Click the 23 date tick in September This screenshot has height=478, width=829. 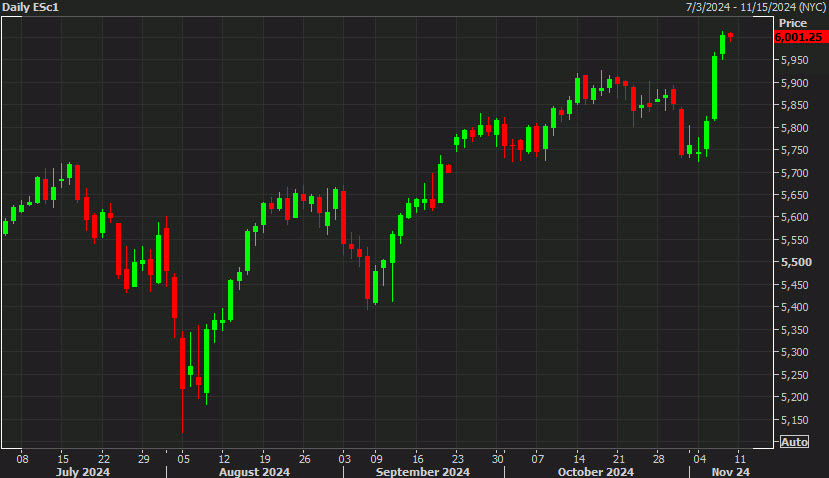click(456, 457)
